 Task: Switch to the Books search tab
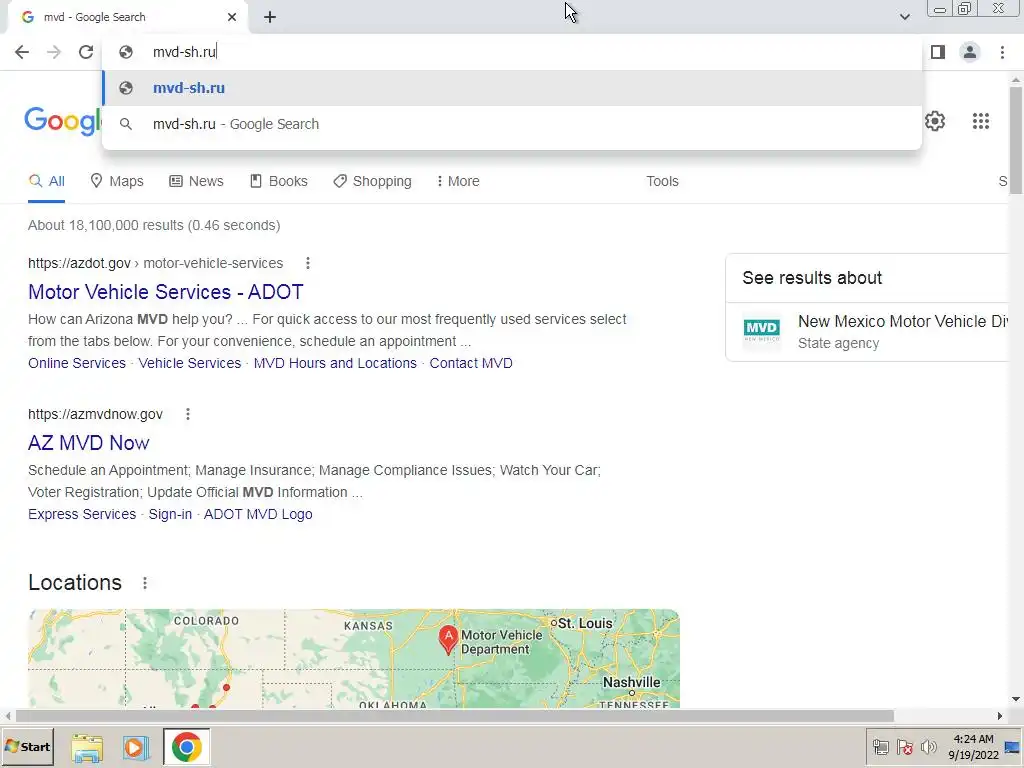click(x=279, y=182)
